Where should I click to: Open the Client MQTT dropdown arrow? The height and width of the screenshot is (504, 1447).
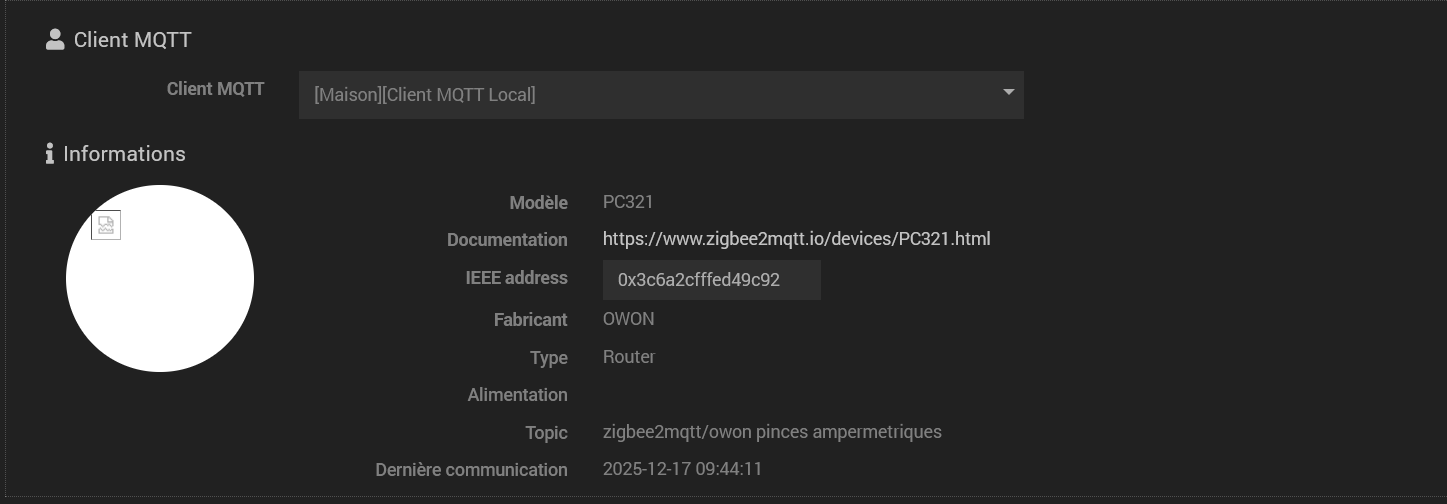1008,93
